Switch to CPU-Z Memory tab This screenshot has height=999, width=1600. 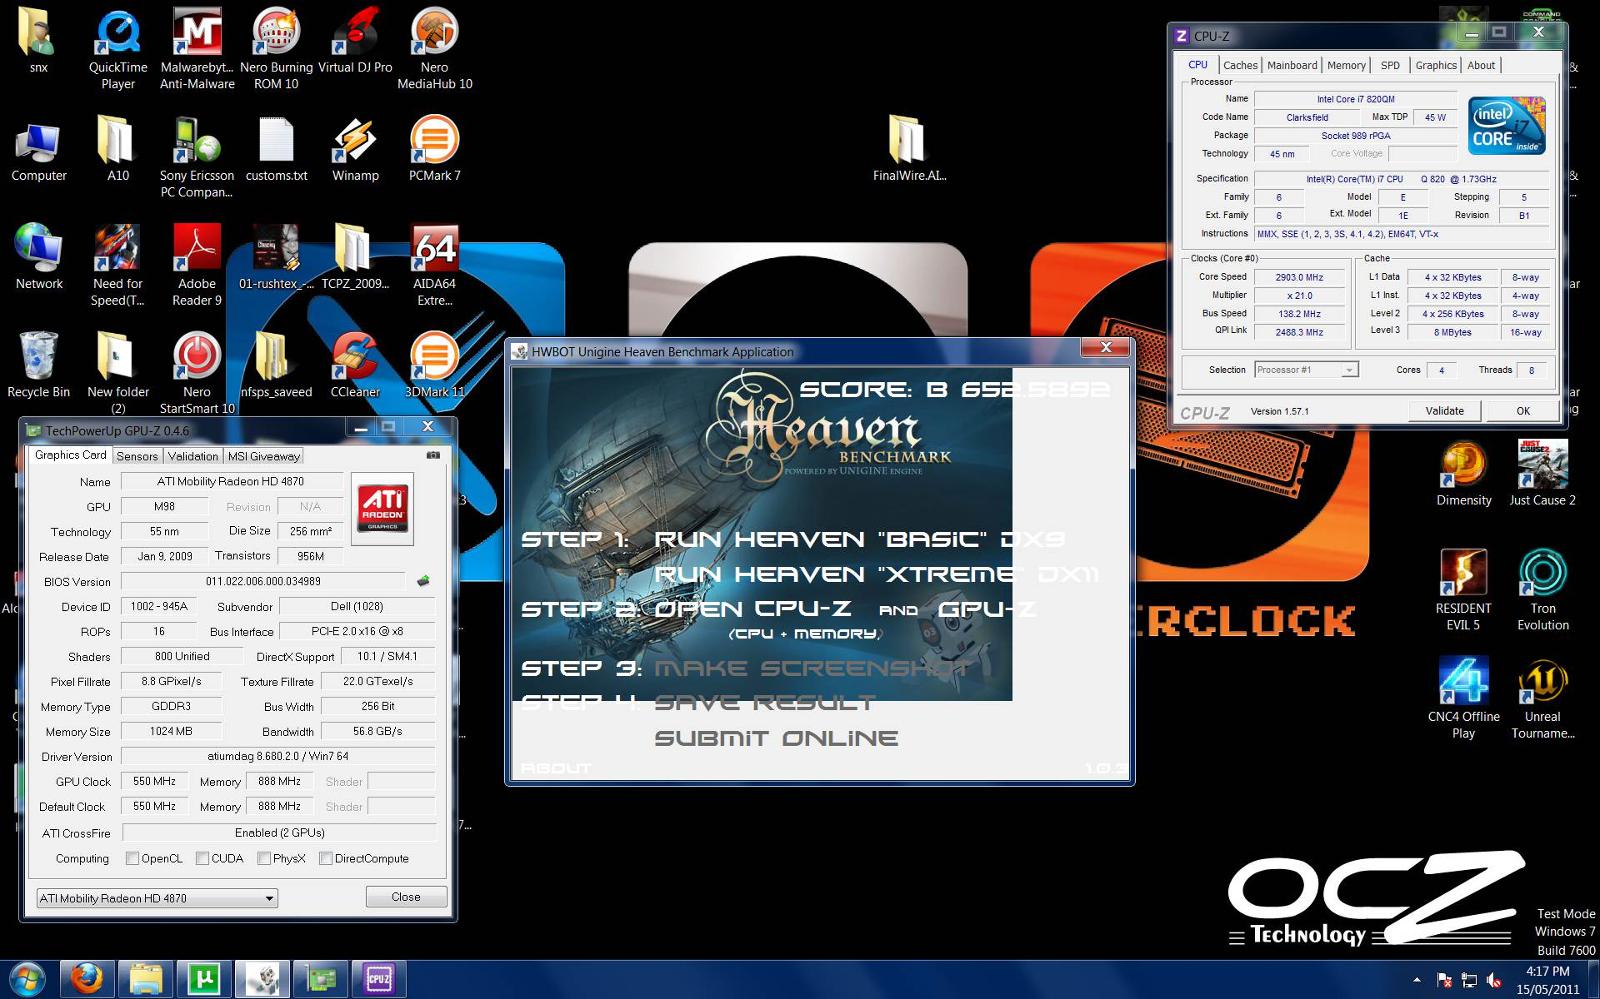[x=1346, y=65]
